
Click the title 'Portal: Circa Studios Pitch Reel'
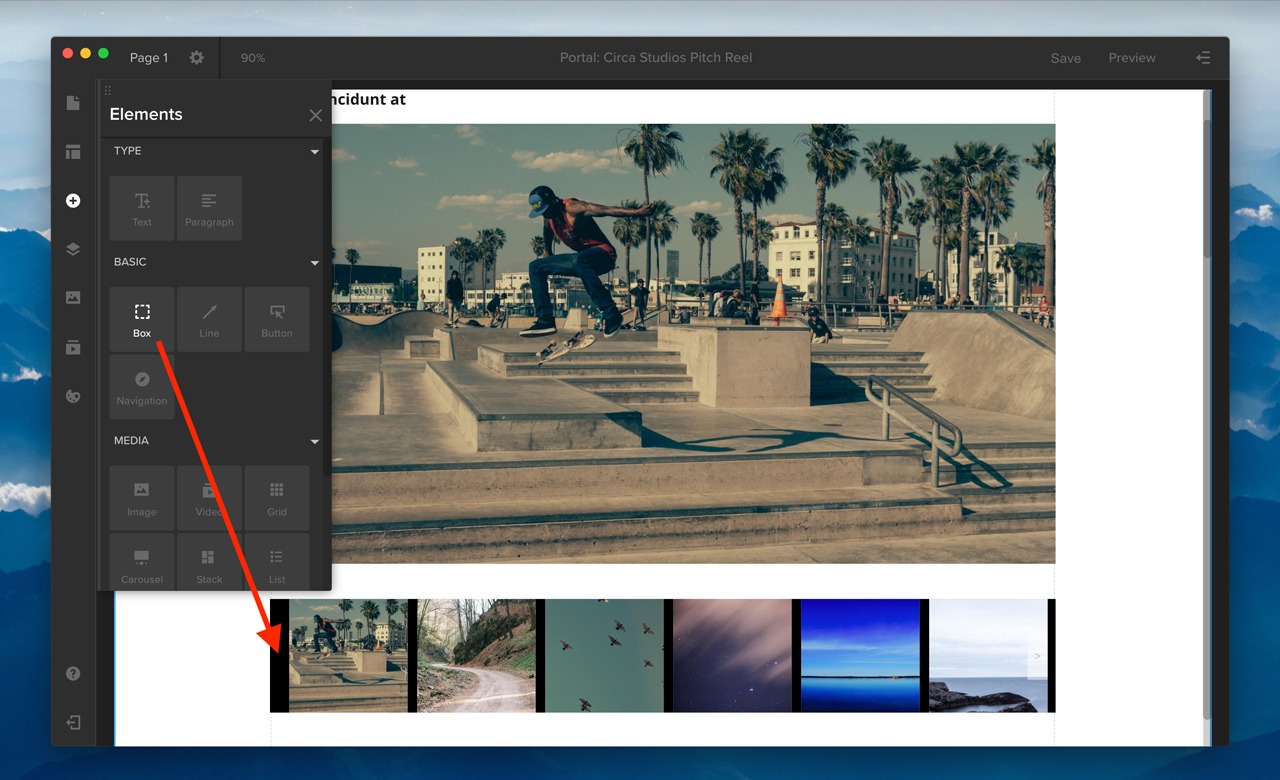(656, 58)
